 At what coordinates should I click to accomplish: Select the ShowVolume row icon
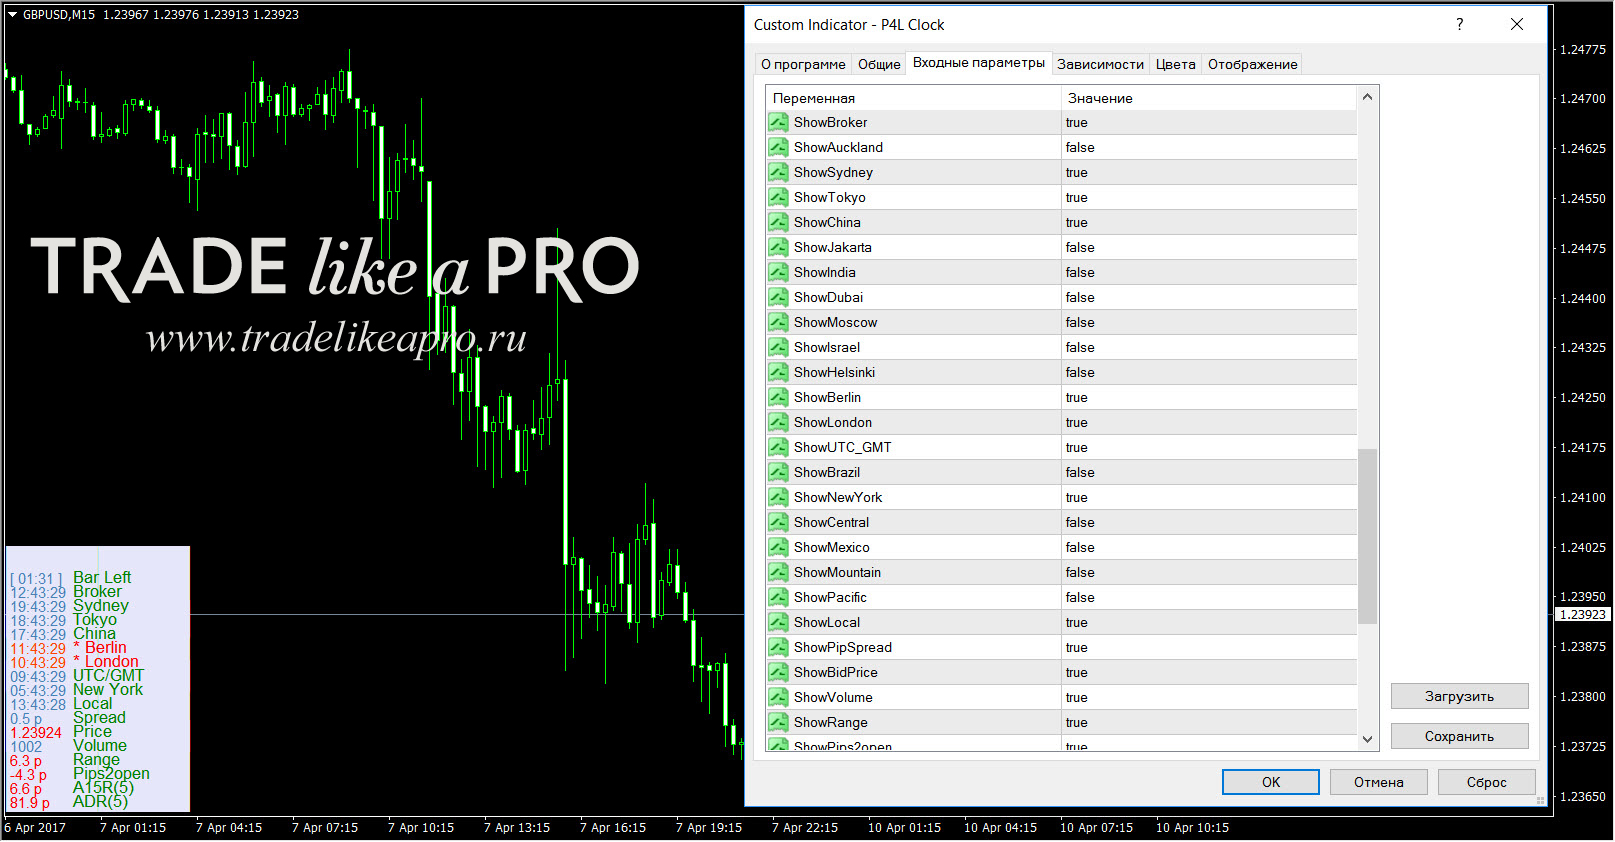(x=778, y=697)
